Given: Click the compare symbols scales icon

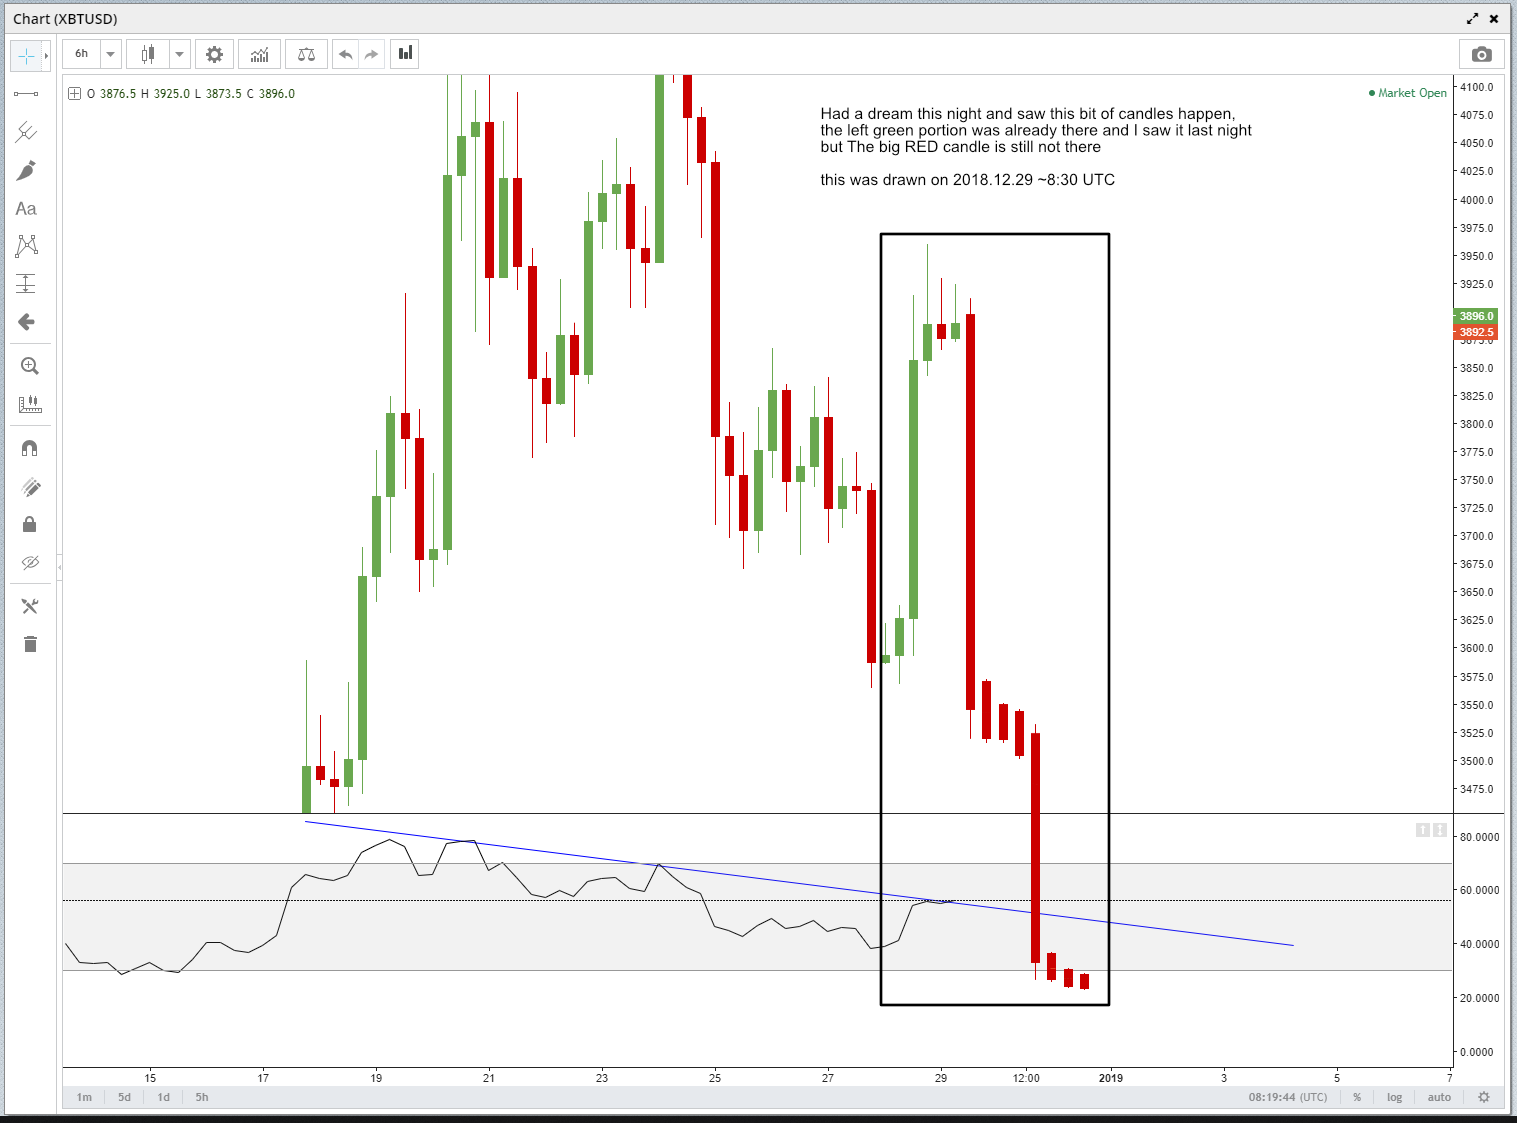Looking at the screenshot, I should pyautogui.click(x=306, y=54).
